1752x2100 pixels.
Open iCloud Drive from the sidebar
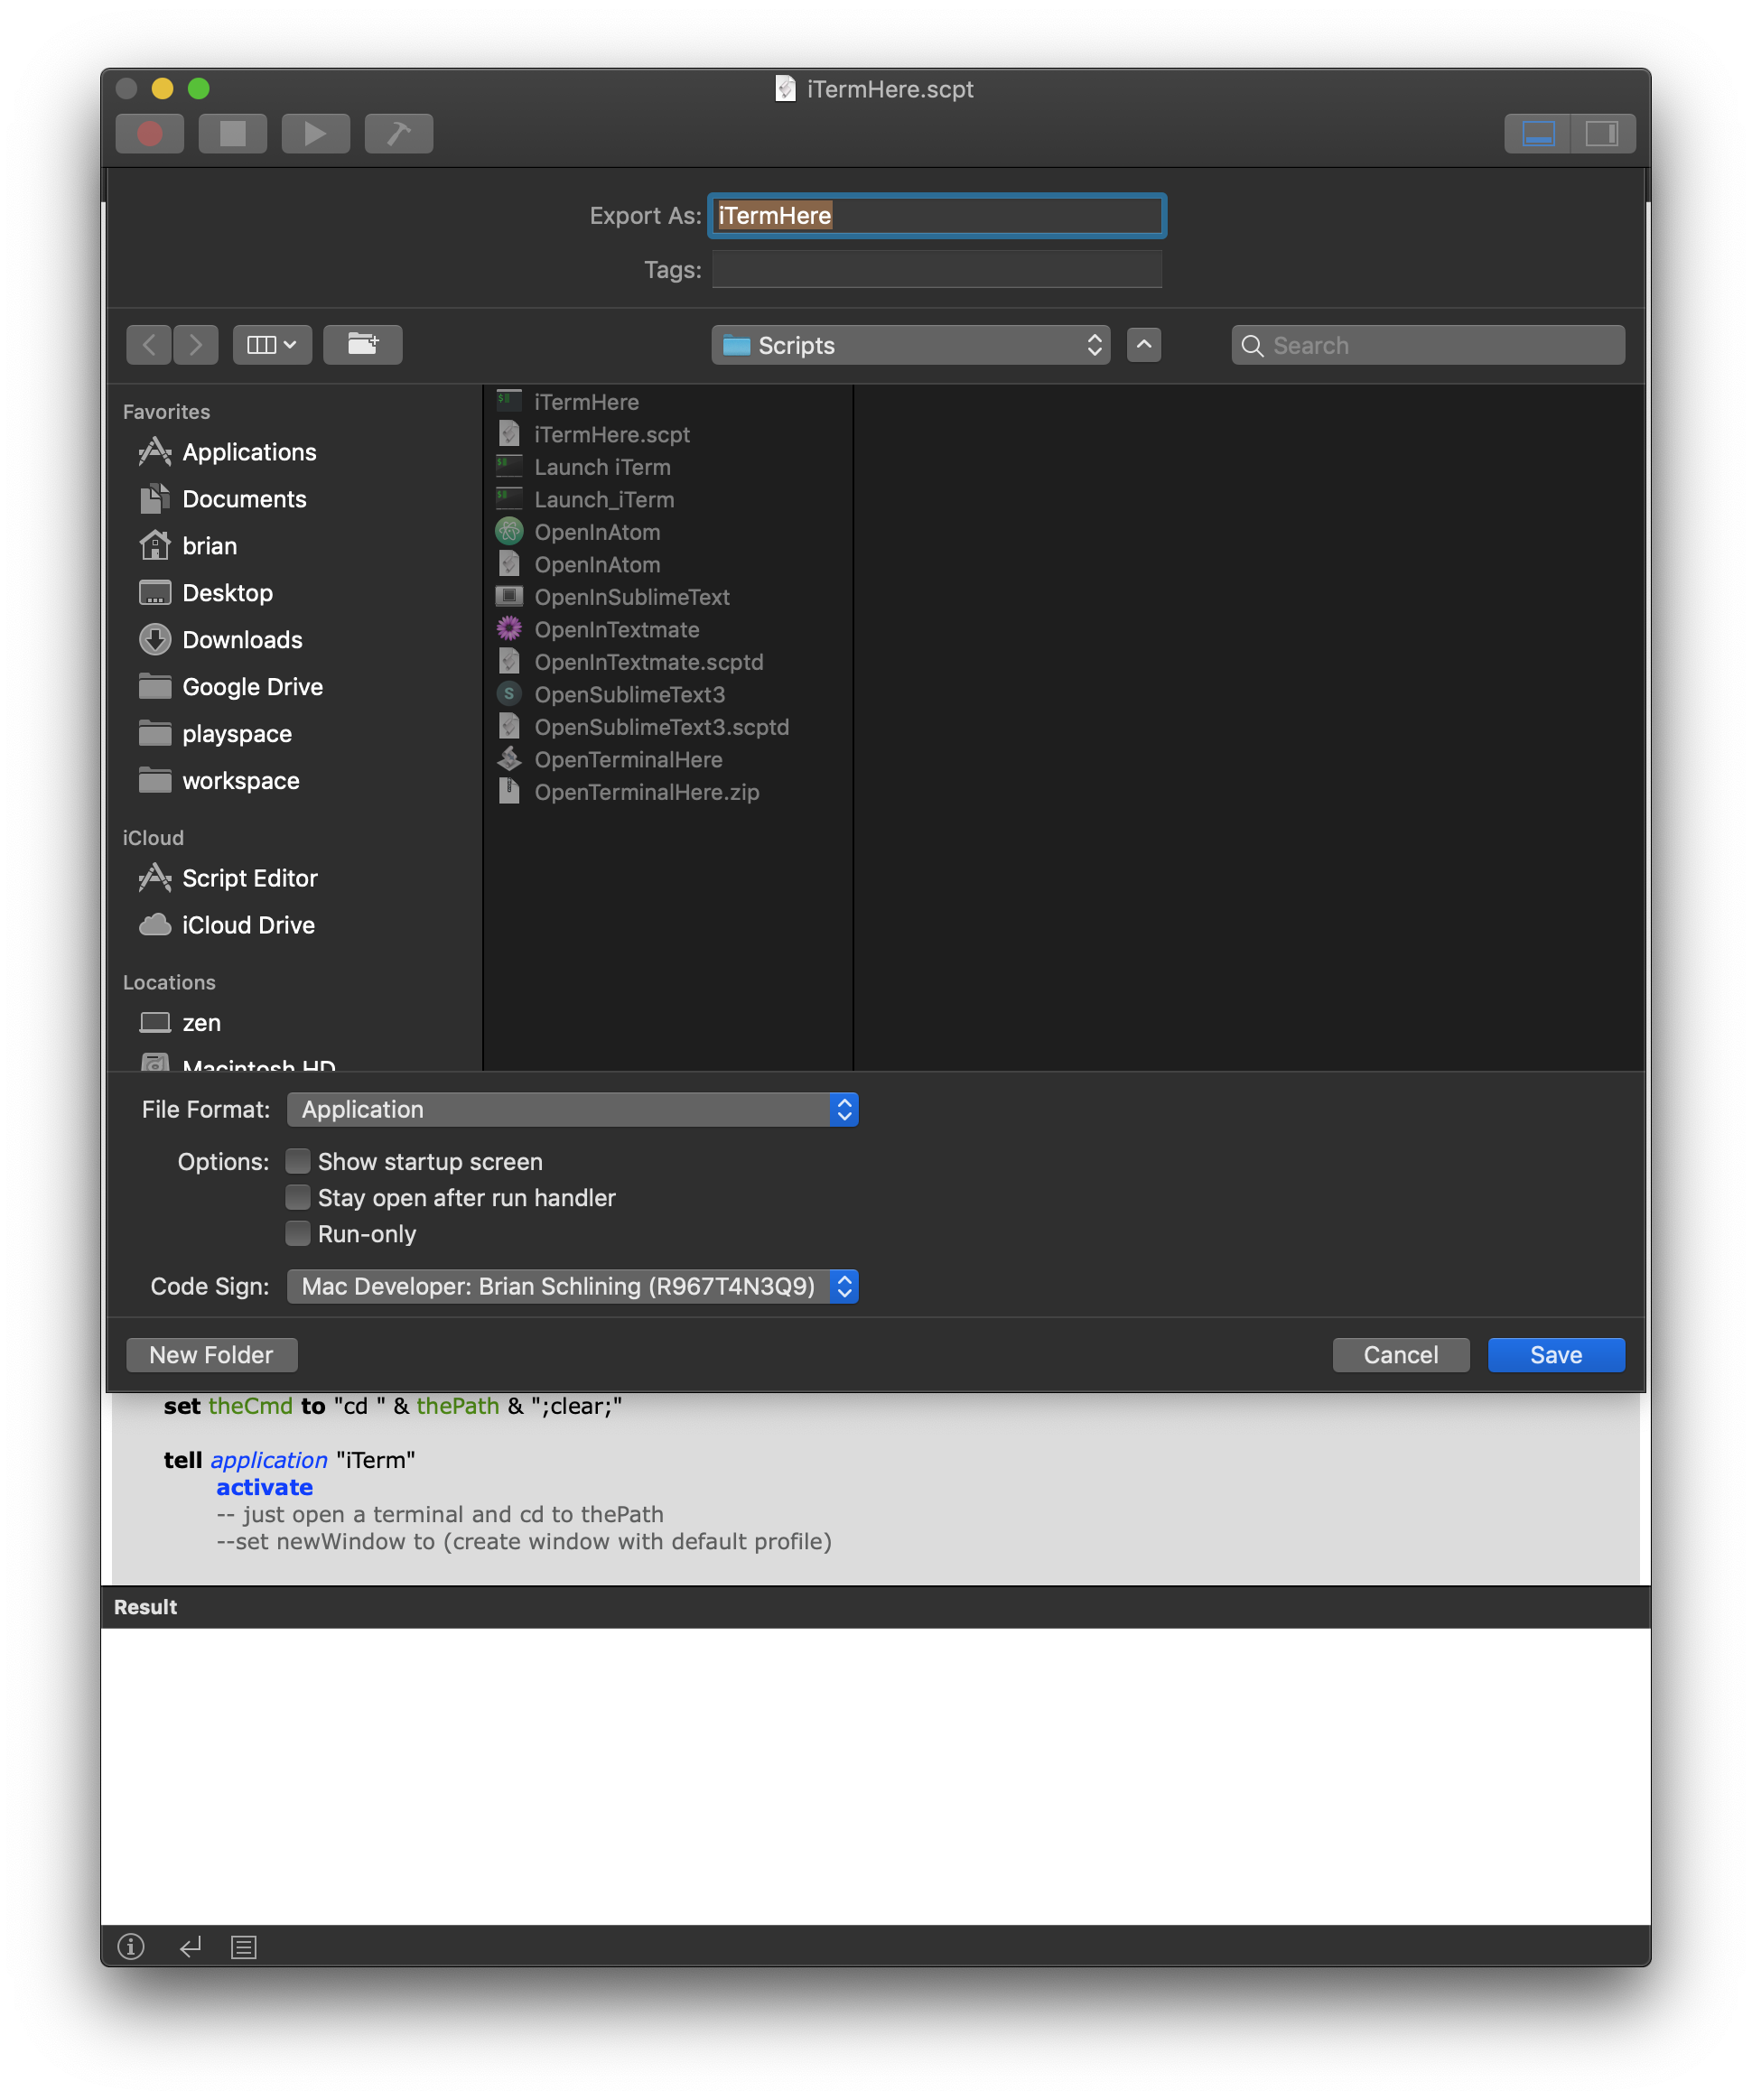coord(249,924)
